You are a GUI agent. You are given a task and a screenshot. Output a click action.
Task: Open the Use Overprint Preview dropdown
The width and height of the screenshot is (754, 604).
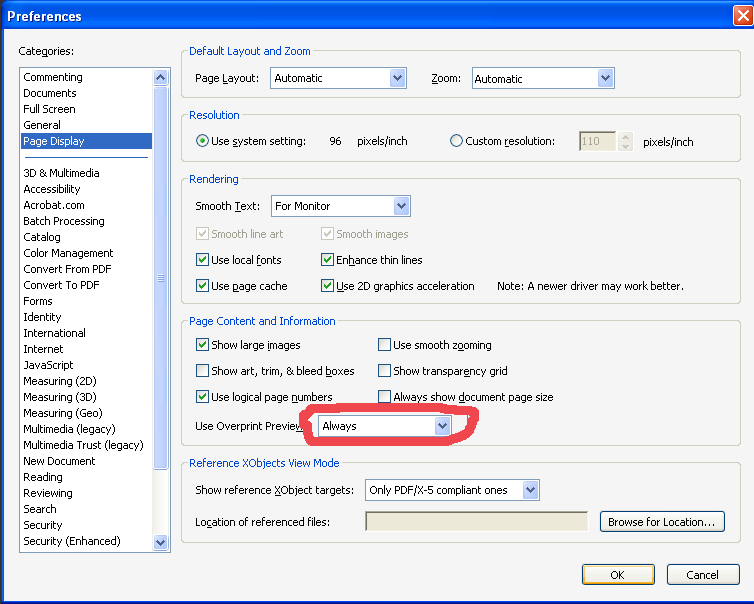(384, 426)
